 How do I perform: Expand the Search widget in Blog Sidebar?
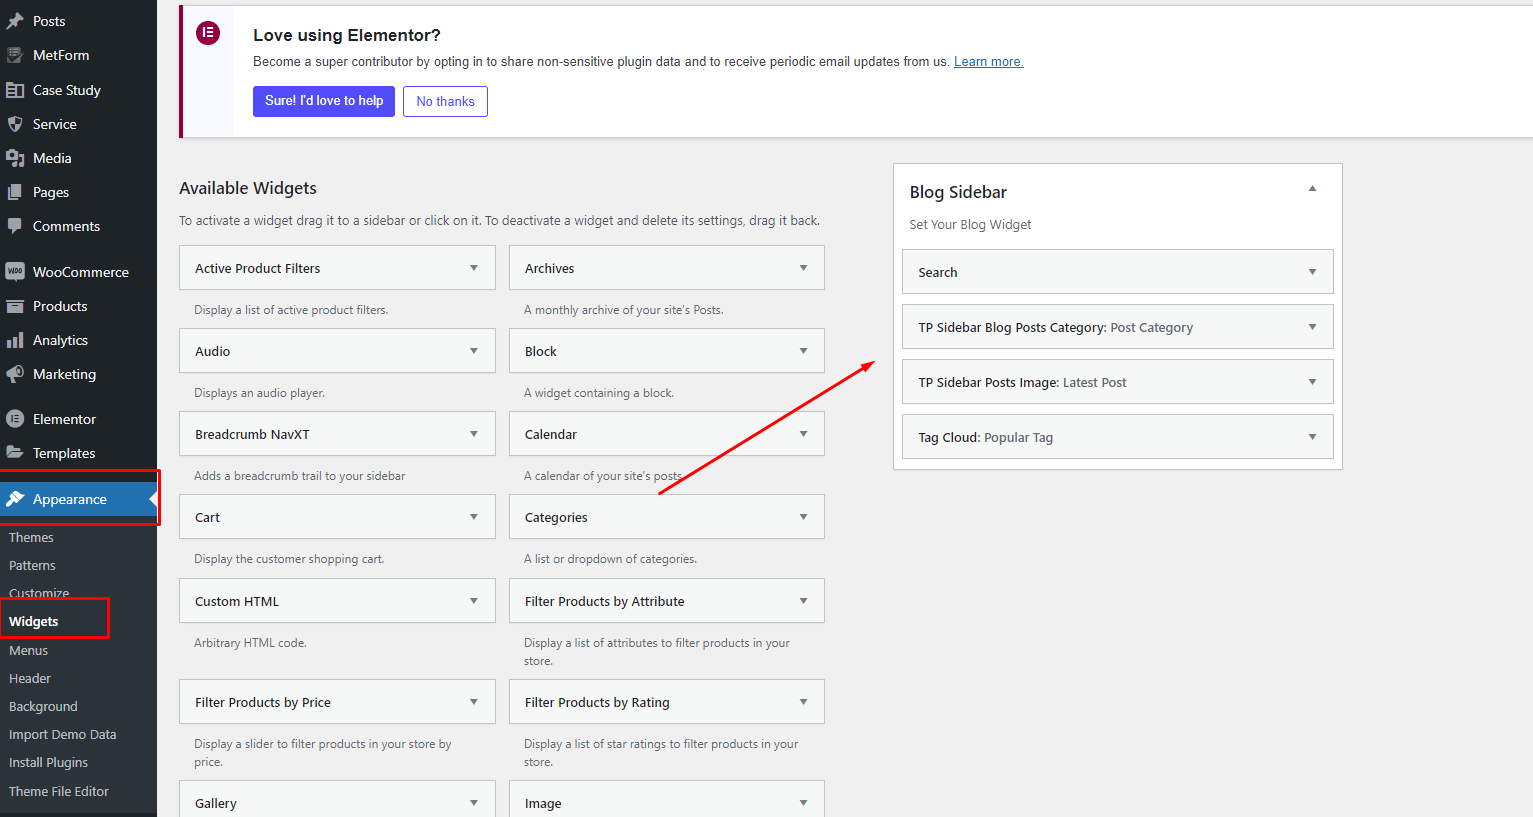(1312, 272)
